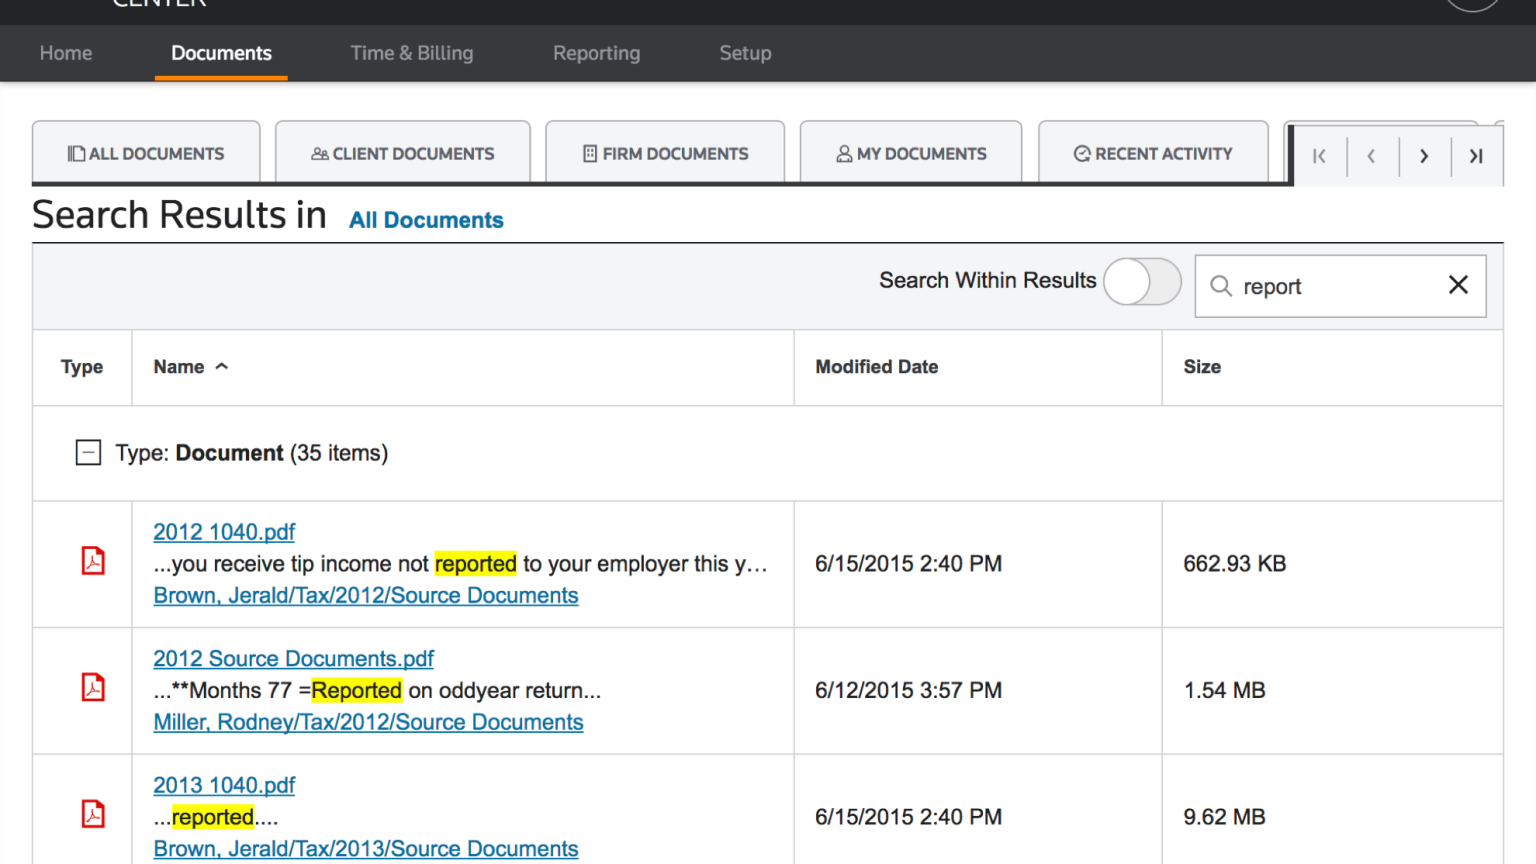This screenshot has height=864, width=1536.
Task: Toggle Search Within Results switch
Action: pos(1142,282)
